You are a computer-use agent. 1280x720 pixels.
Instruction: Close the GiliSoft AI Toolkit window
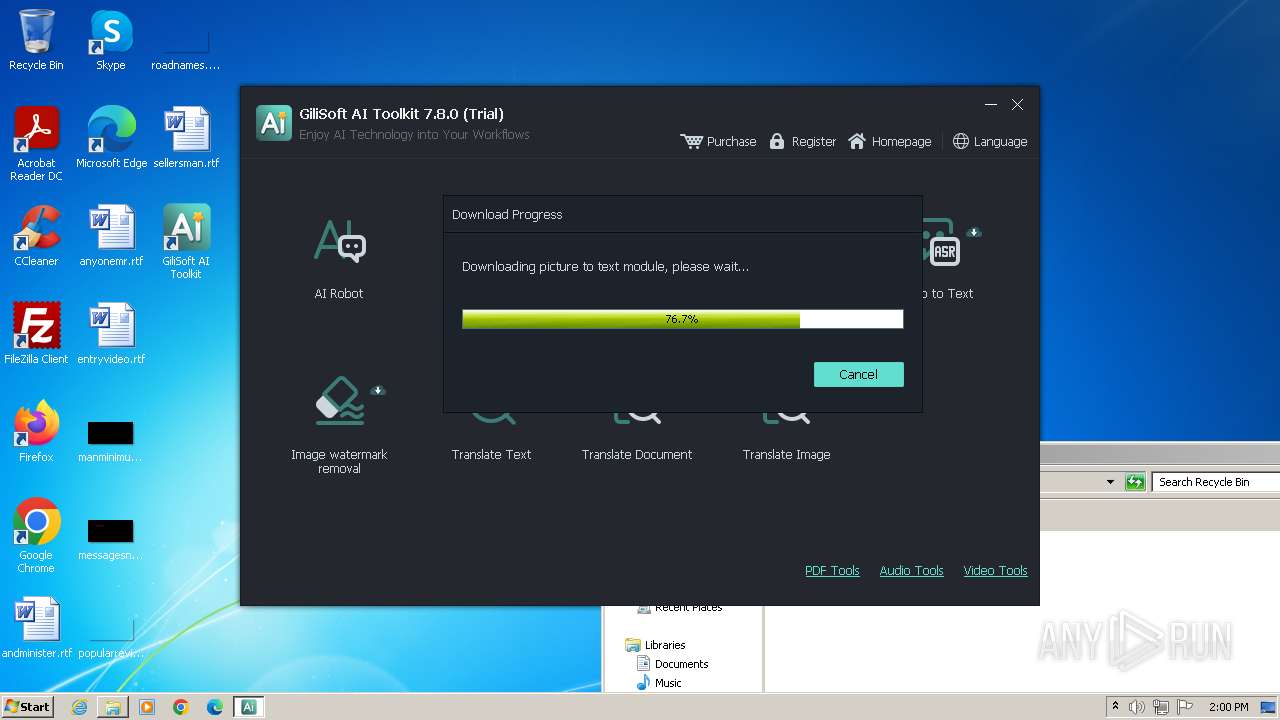1017,105
